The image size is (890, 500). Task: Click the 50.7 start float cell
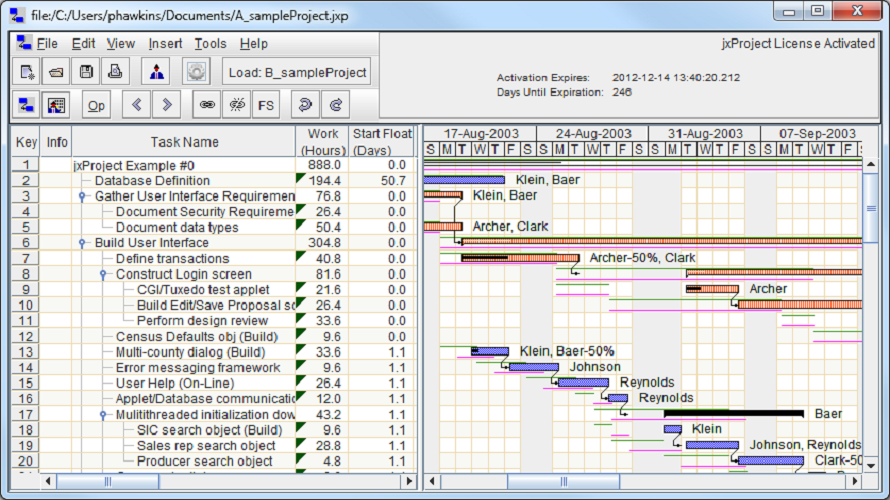(382, 180)
